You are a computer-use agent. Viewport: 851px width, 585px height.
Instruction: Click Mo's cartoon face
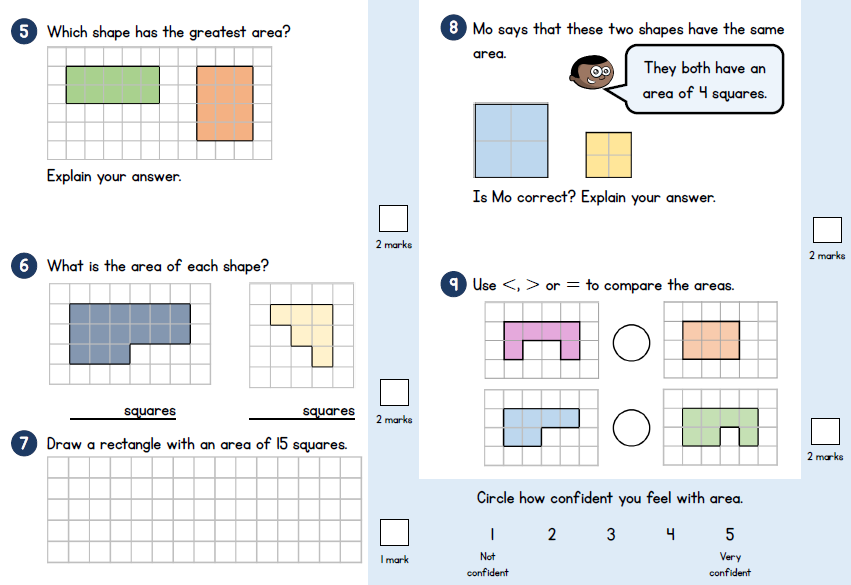(x=585, y=73)
